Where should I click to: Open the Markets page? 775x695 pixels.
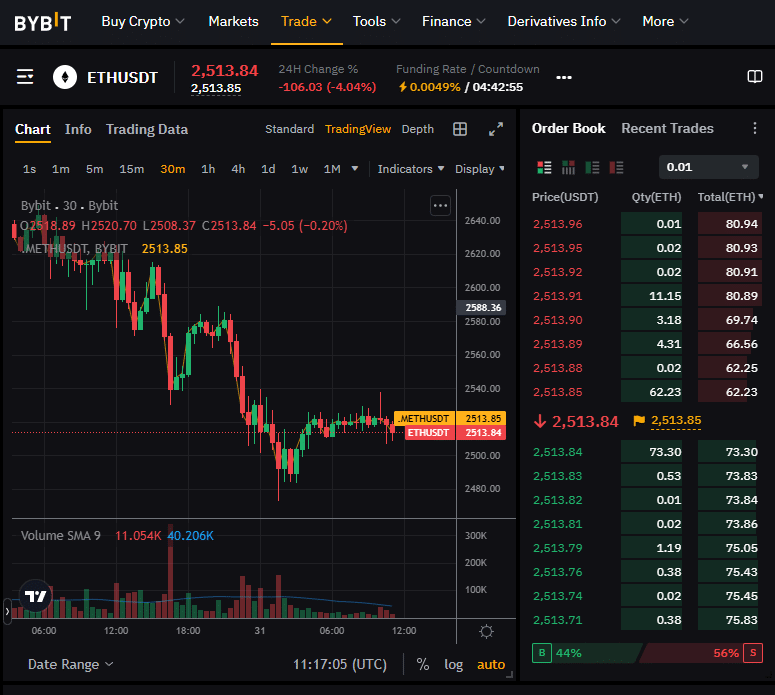coord(233,22)
